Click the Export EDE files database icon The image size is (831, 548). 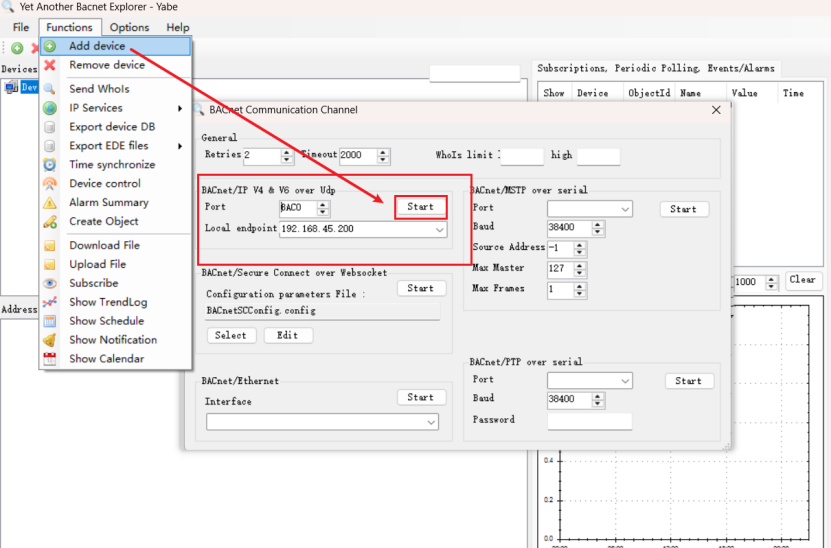click(x=50, y=146)
